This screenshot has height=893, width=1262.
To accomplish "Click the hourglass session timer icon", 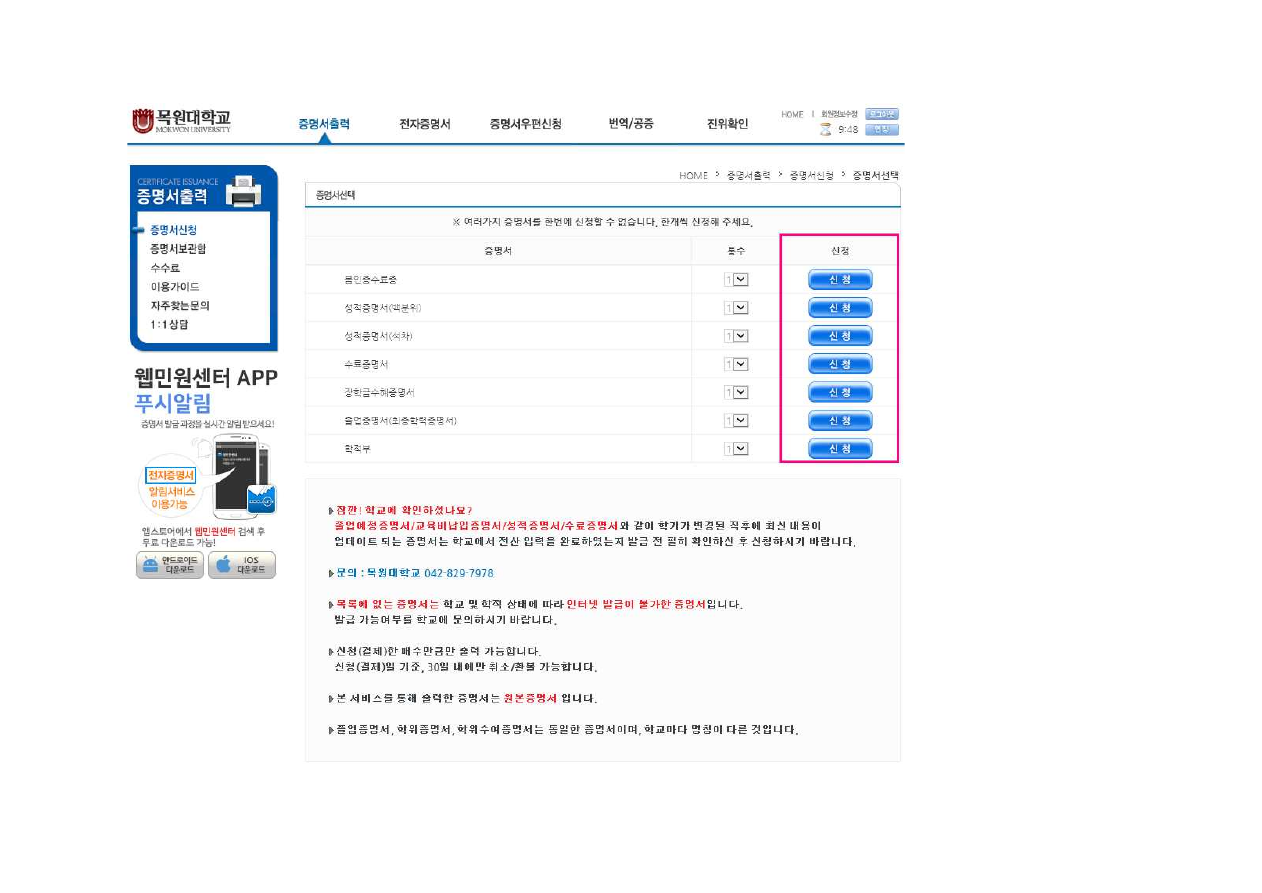I will 825,130.
